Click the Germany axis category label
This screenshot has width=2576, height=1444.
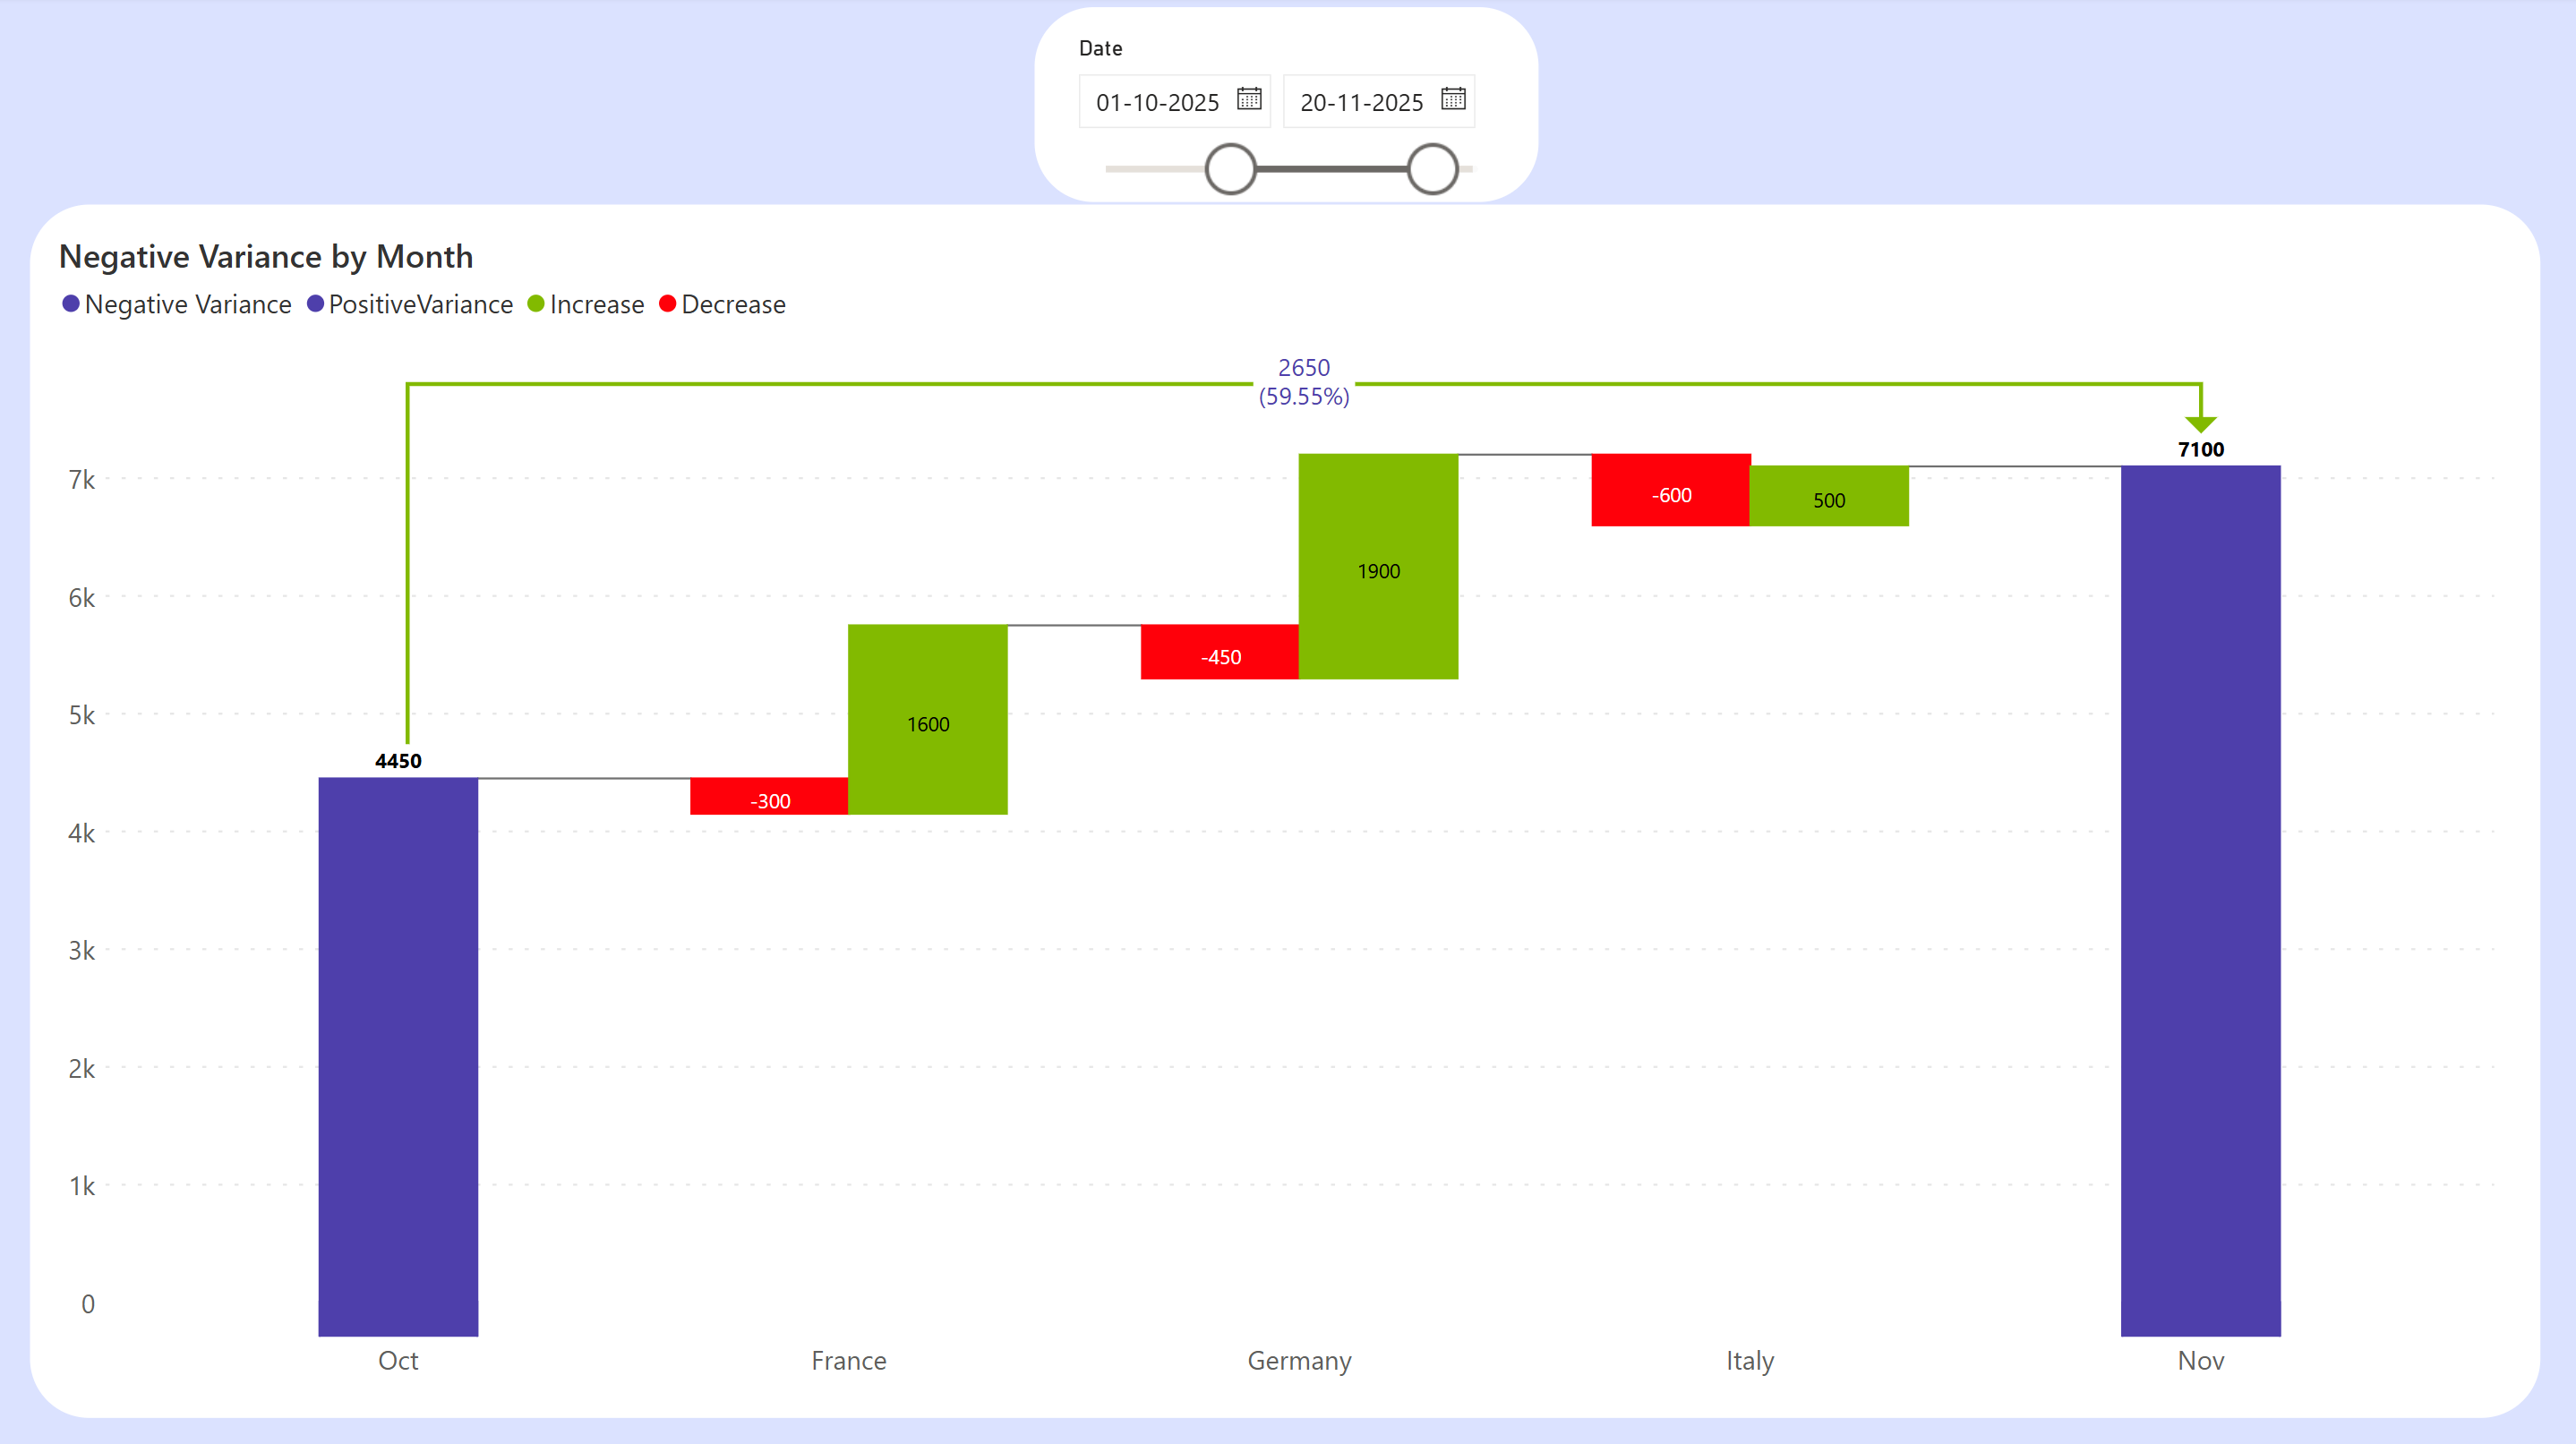pyautogui.click(x=1299, y=1360)
